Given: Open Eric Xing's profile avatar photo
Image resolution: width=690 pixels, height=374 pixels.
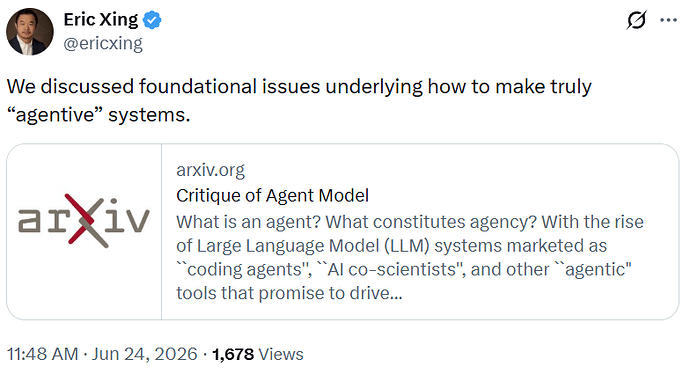Looking at the screenshot, I should (x=30, y=32).
